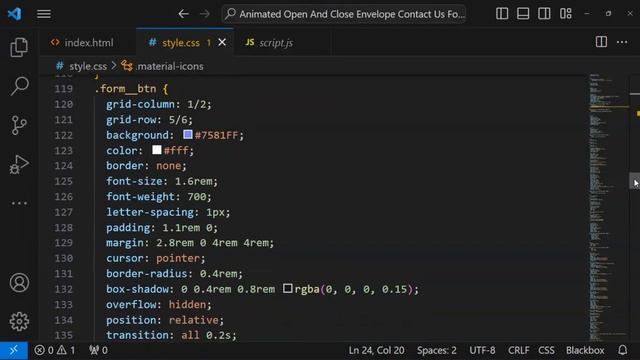Go back with the left arrow

pyautogui.click(x=183, y=14)
